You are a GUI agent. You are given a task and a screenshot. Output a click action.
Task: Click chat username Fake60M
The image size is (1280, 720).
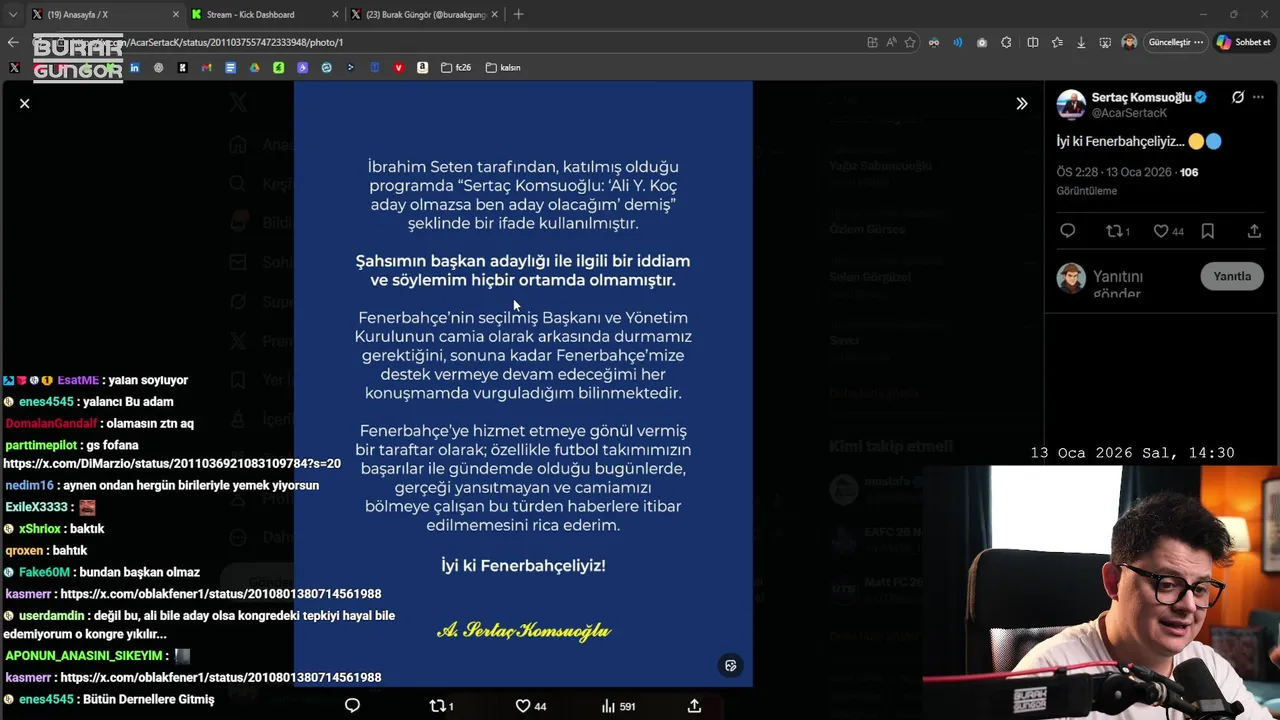point(44,572)
